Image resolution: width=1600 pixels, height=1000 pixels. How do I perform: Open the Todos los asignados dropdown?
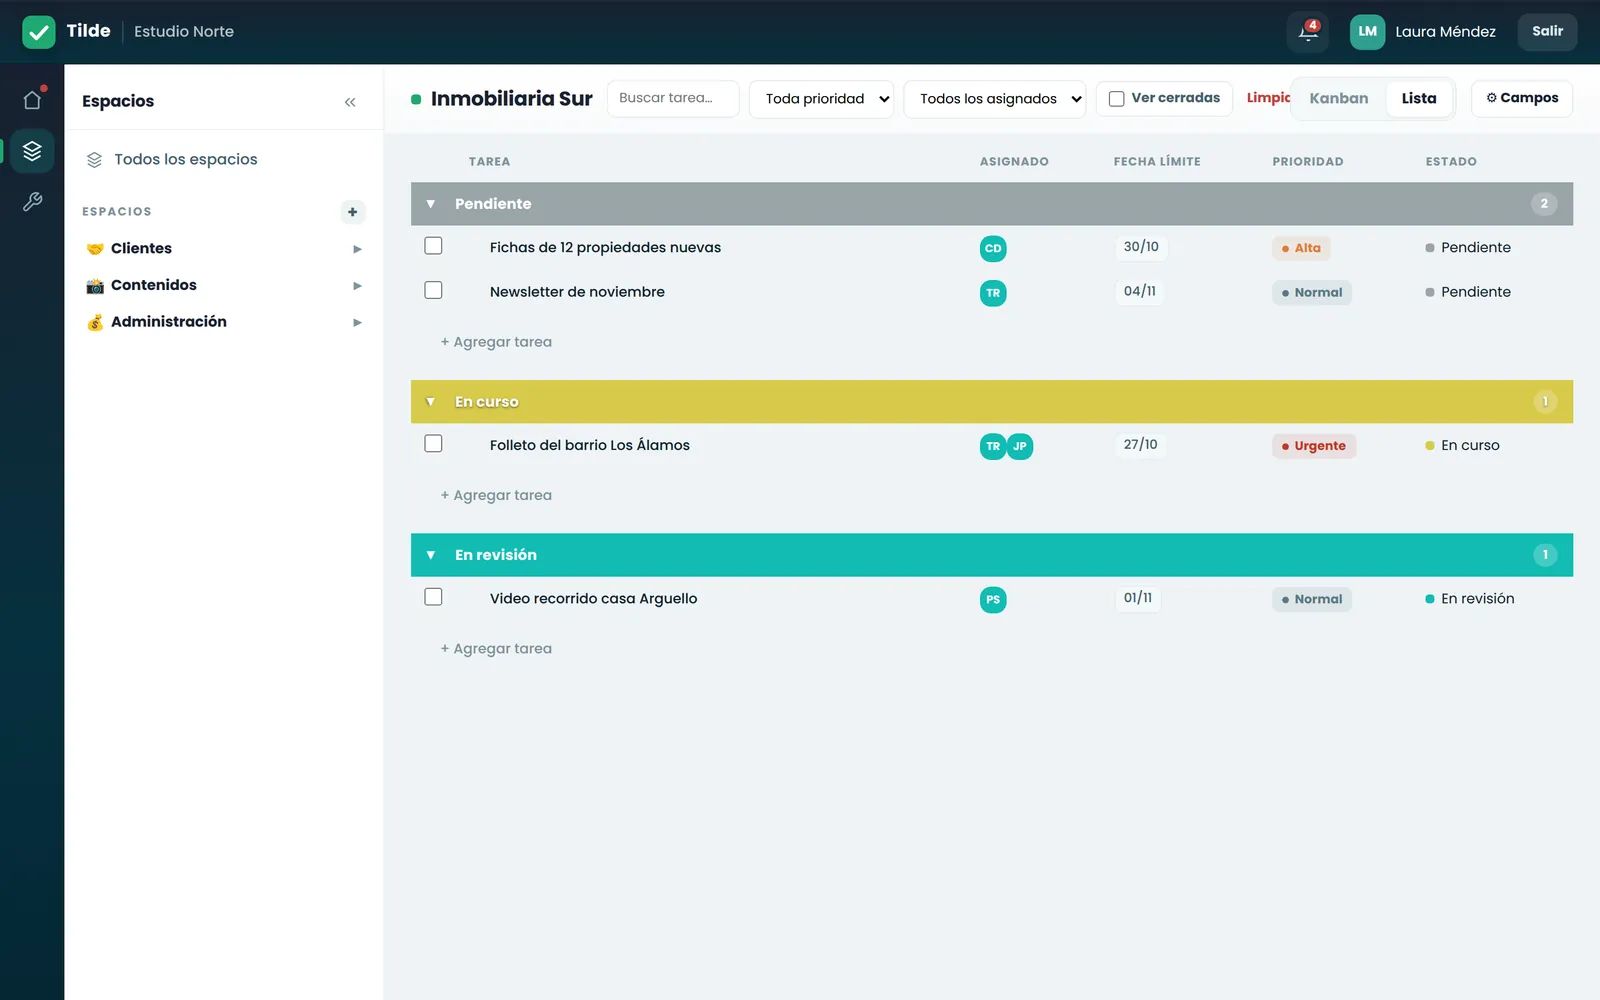click(x=994, y=99)
